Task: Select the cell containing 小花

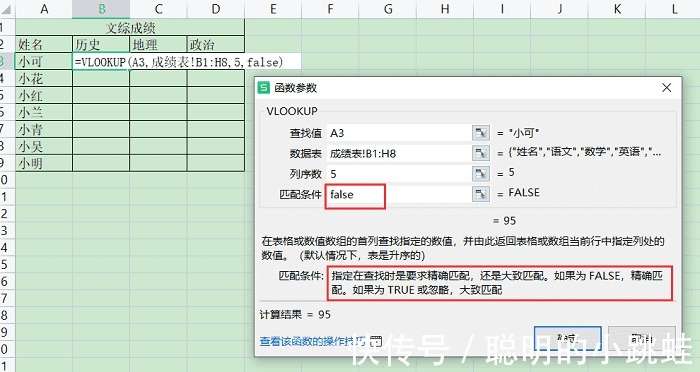Action: click(x=44, y=79)
